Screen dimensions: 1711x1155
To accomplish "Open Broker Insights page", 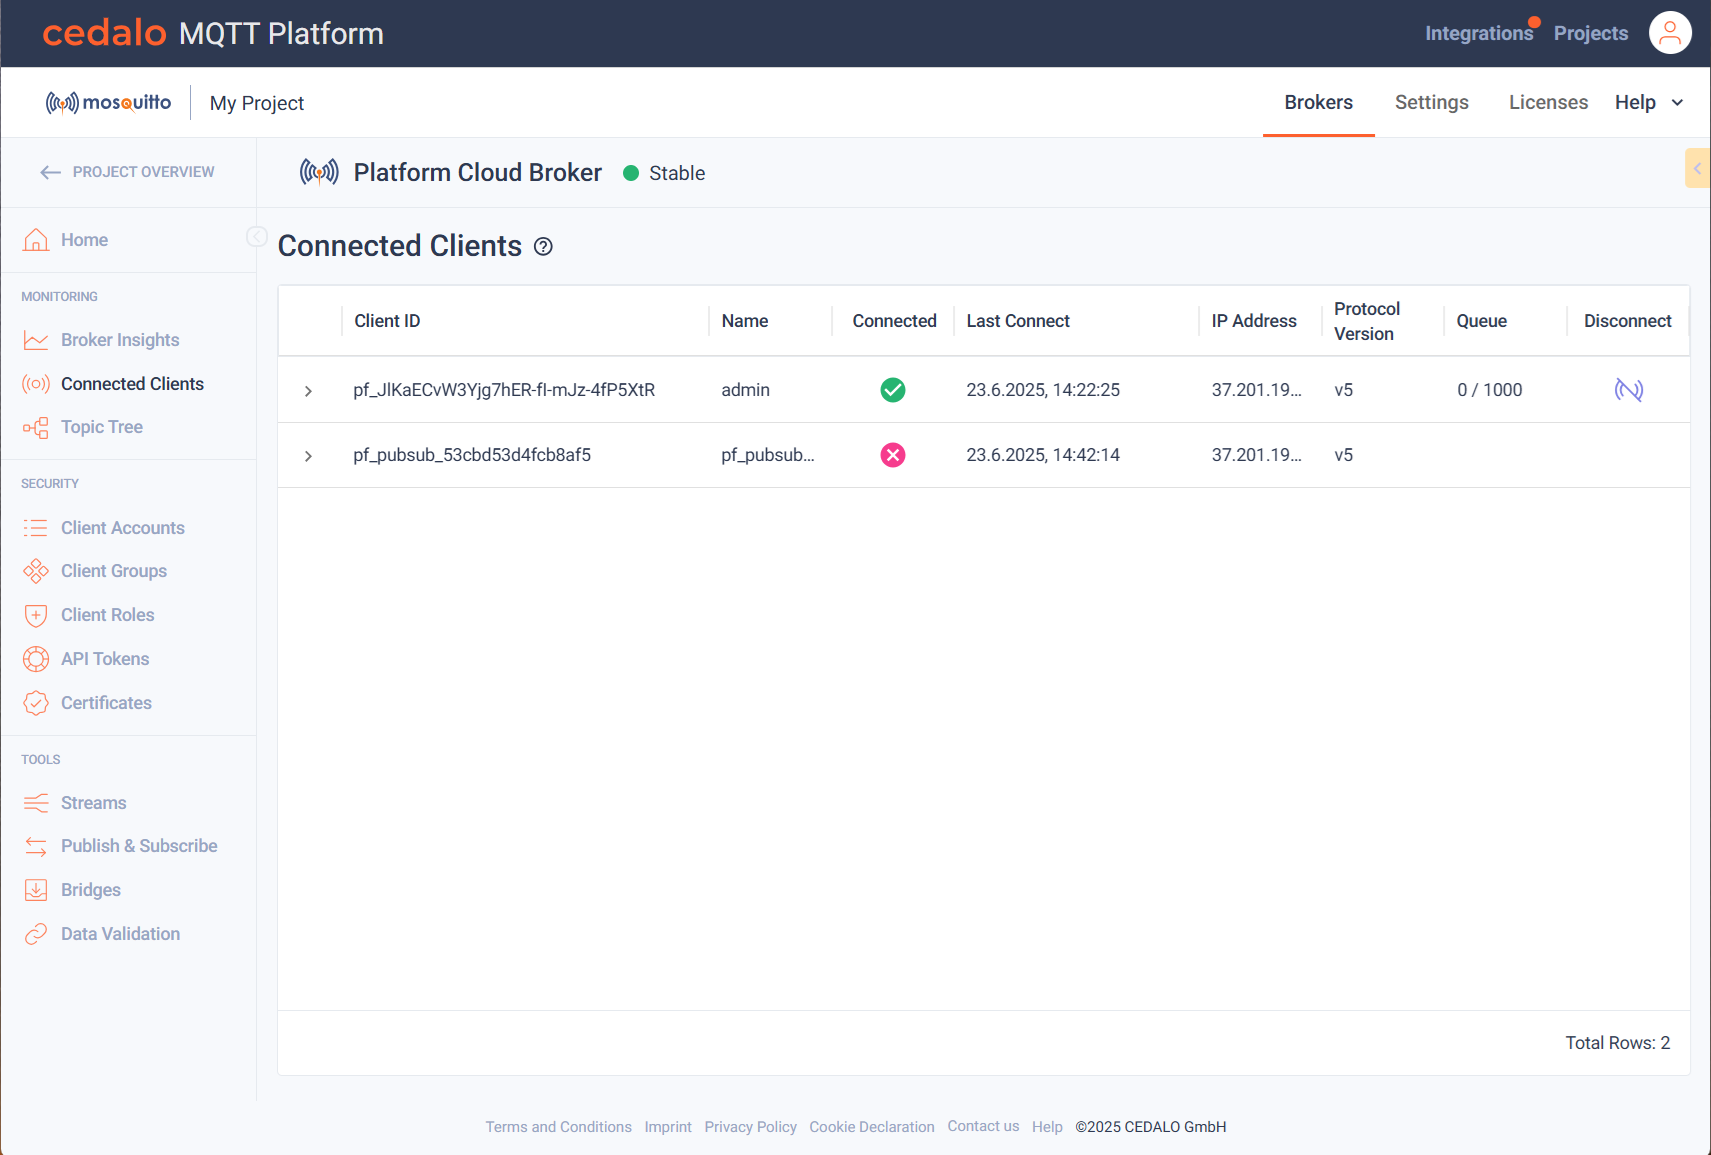I will pos(120,340).
